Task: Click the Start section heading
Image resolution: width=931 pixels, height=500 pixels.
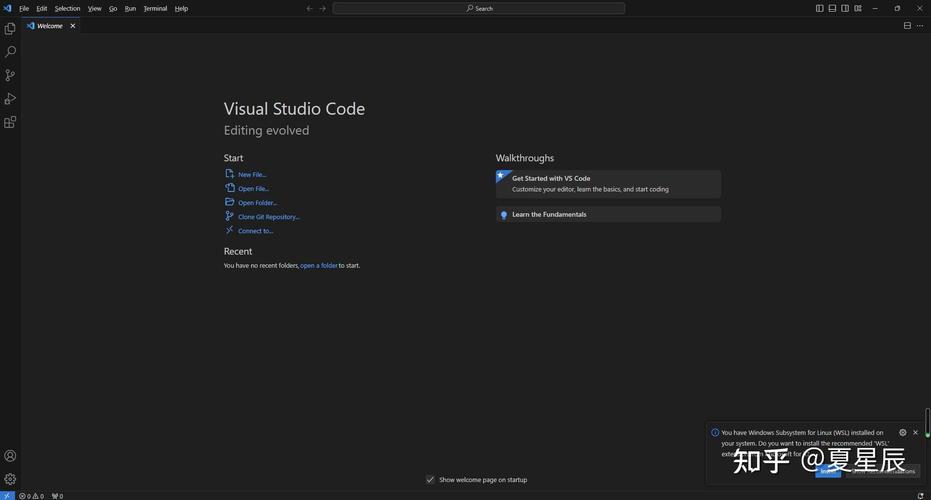Action: pos(233,158)
